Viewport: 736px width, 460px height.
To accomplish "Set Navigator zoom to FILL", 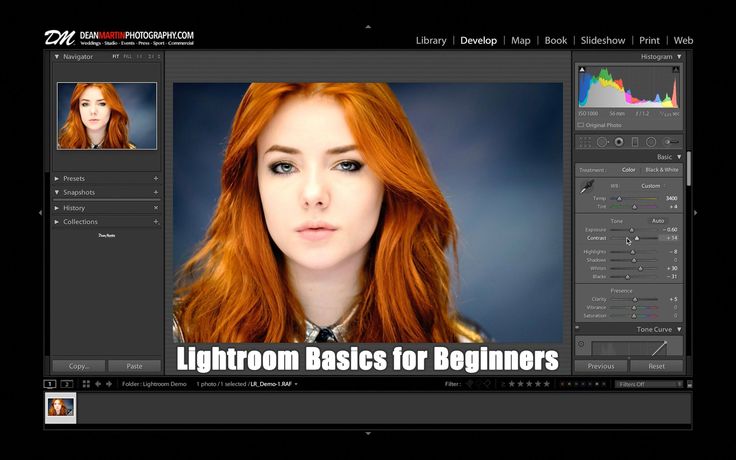I will pos(128,57).
